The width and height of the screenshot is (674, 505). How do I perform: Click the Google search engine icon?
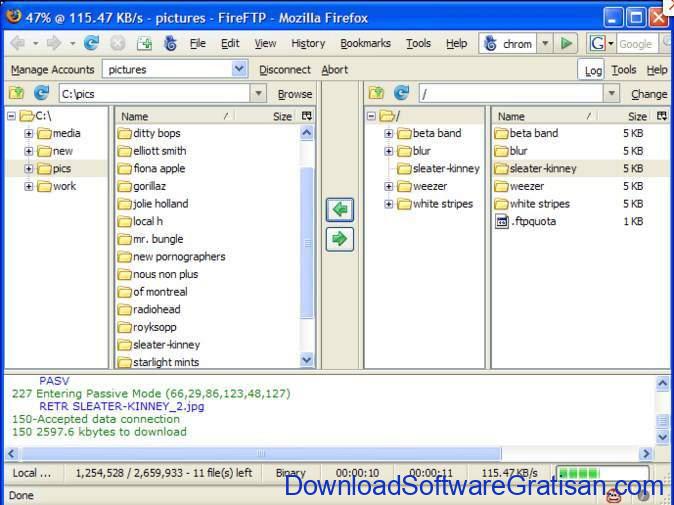point(597,43)
